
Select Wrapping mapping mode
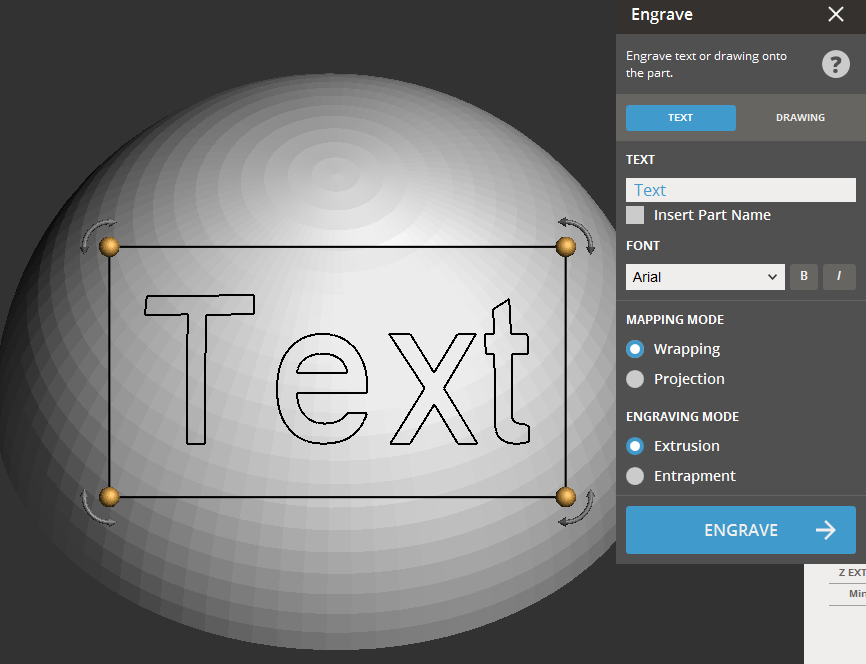635,349
